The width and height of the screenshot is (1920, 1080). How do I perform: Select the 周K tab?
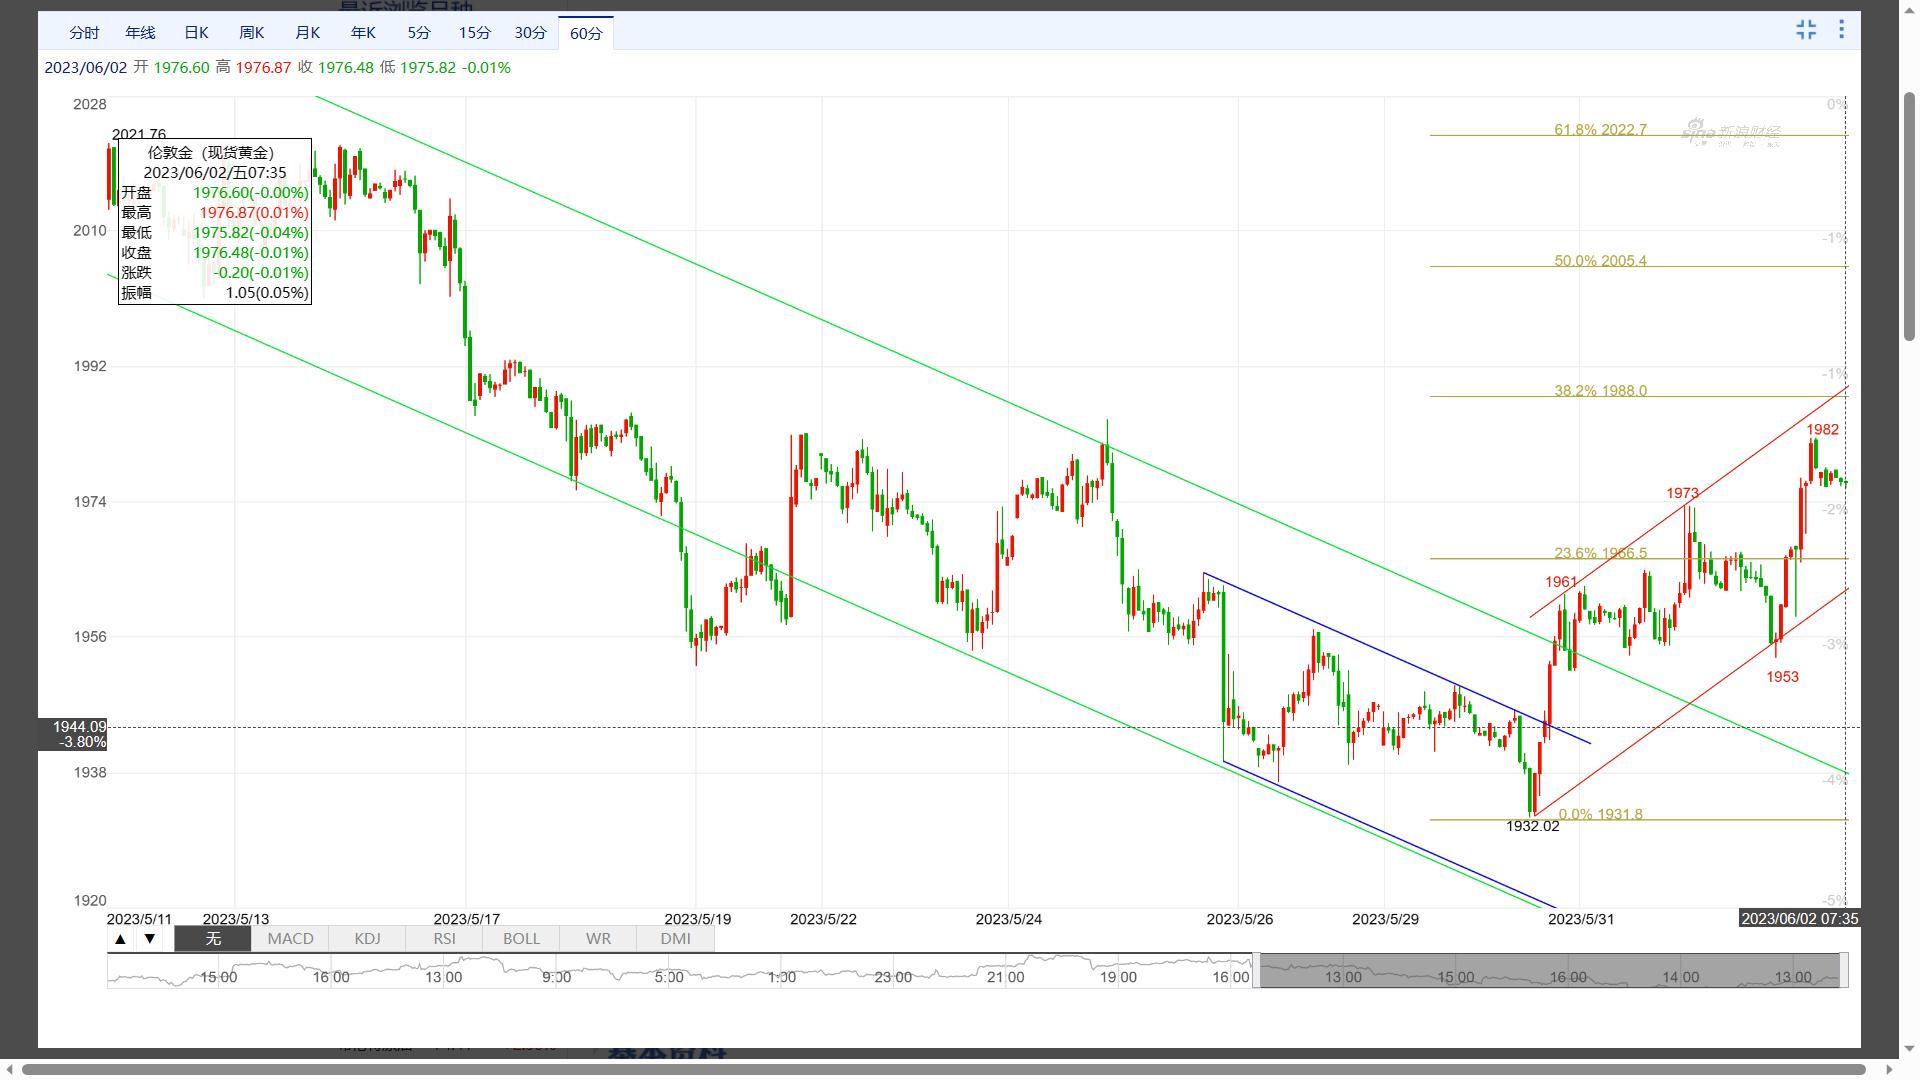tap(252, 33)
